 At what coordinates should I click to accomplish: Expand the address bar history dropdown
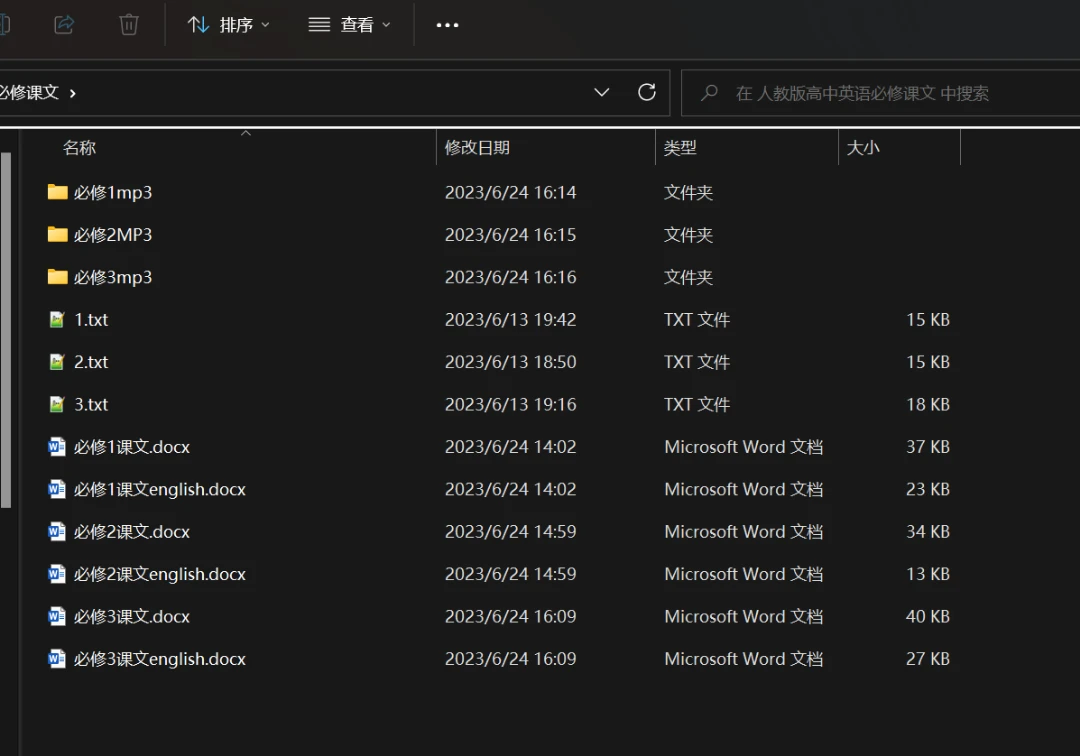tap(601, 92)
